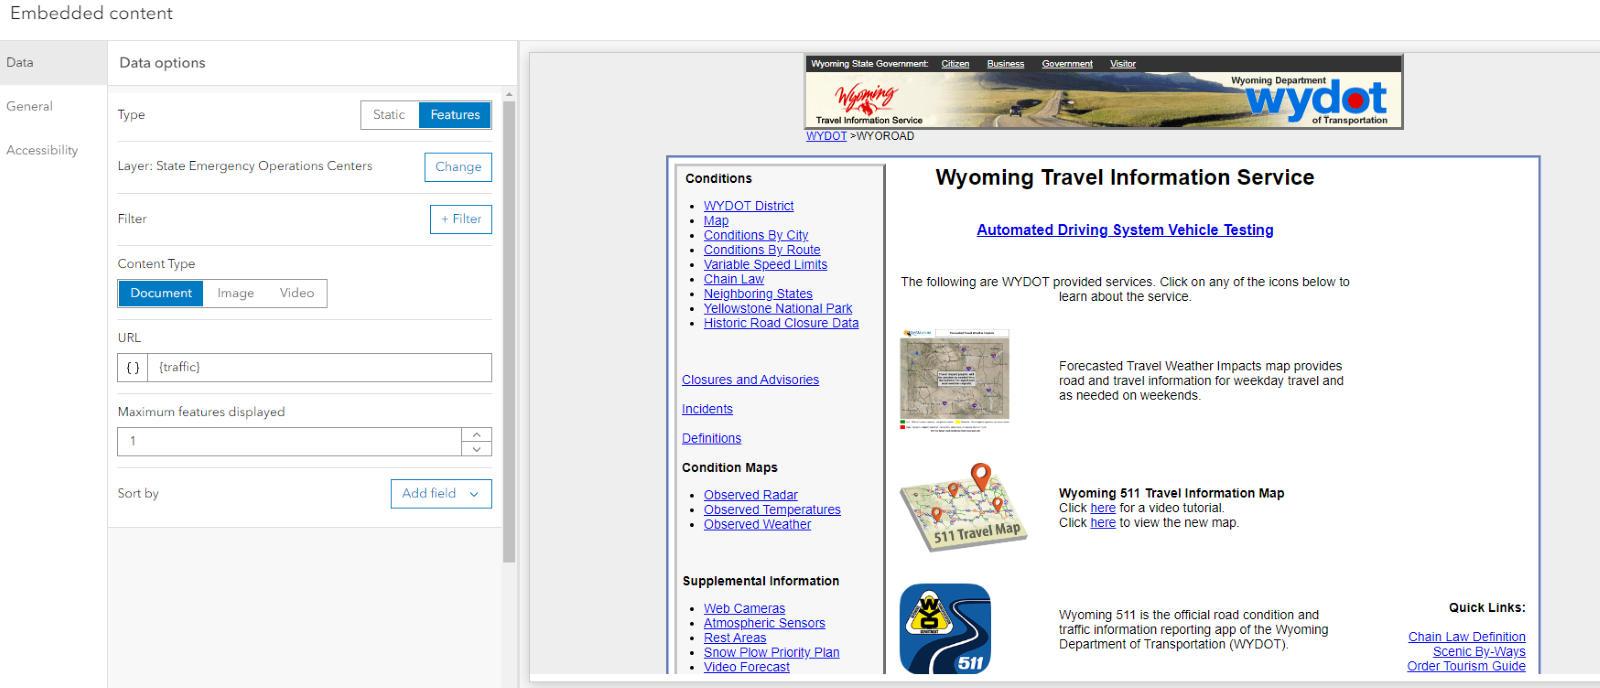Image resolution: width=1600 pixels, height=688 pixels.
Task: Open Atmospheric Sensors link
Action: pos(764,623)
